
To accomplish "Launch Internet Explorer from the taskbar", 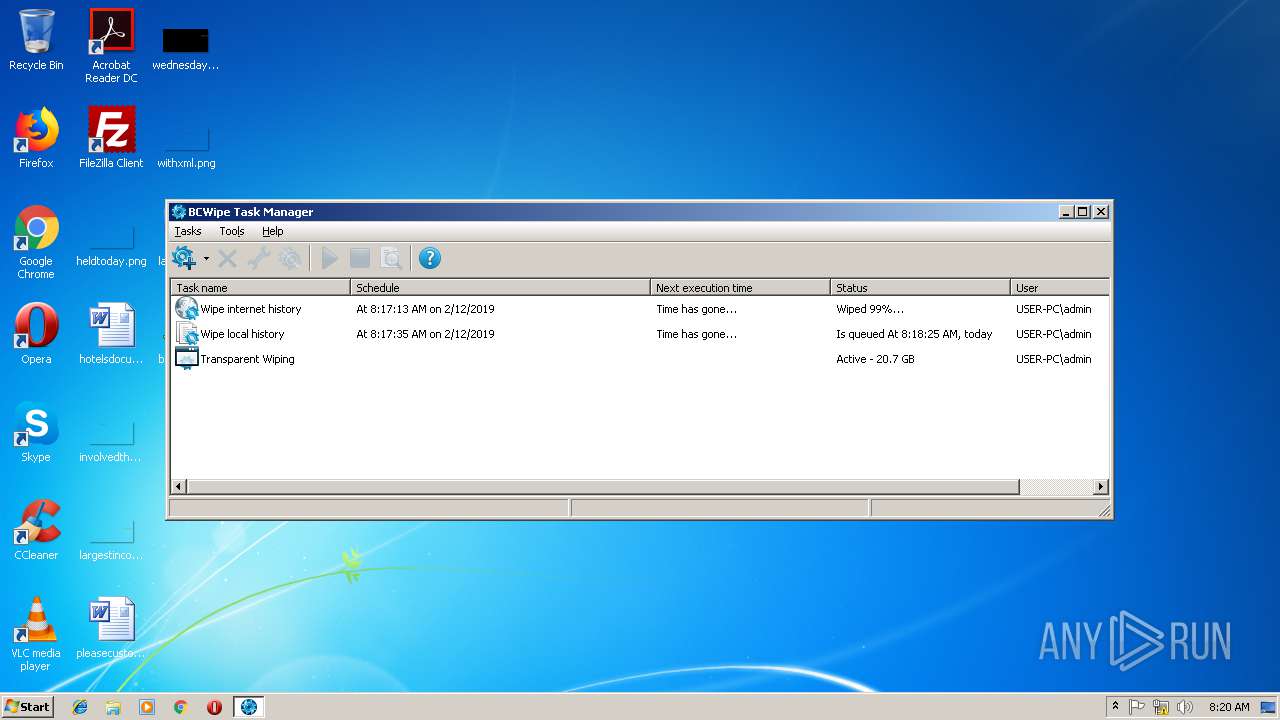I will (x=80, y=707).
